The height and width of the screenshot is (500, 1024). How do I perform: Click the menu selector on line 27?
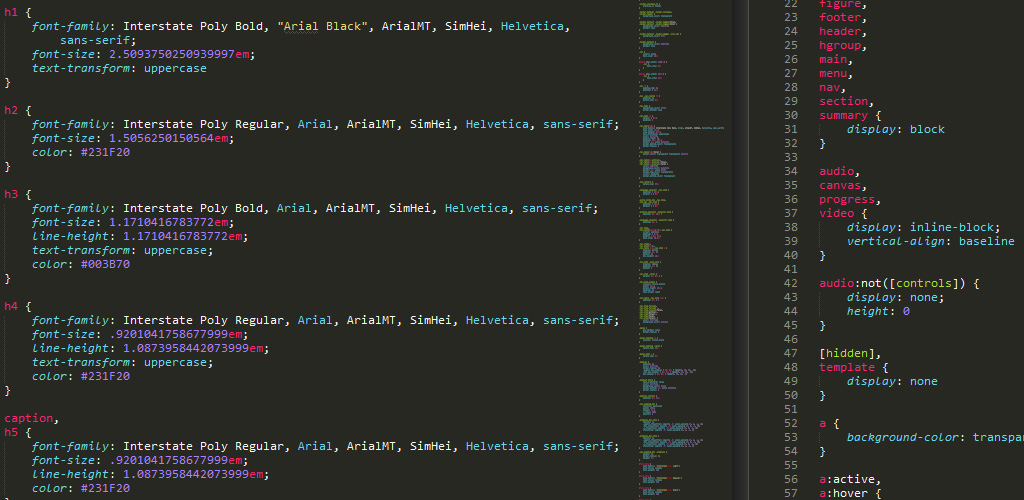point(831,73)
